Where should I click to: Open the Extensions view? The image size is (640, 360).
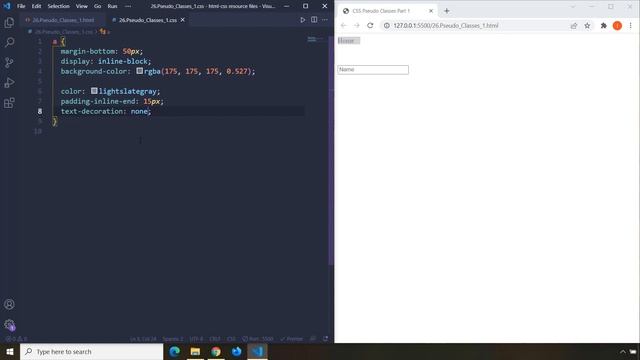(x=9, y=102)
